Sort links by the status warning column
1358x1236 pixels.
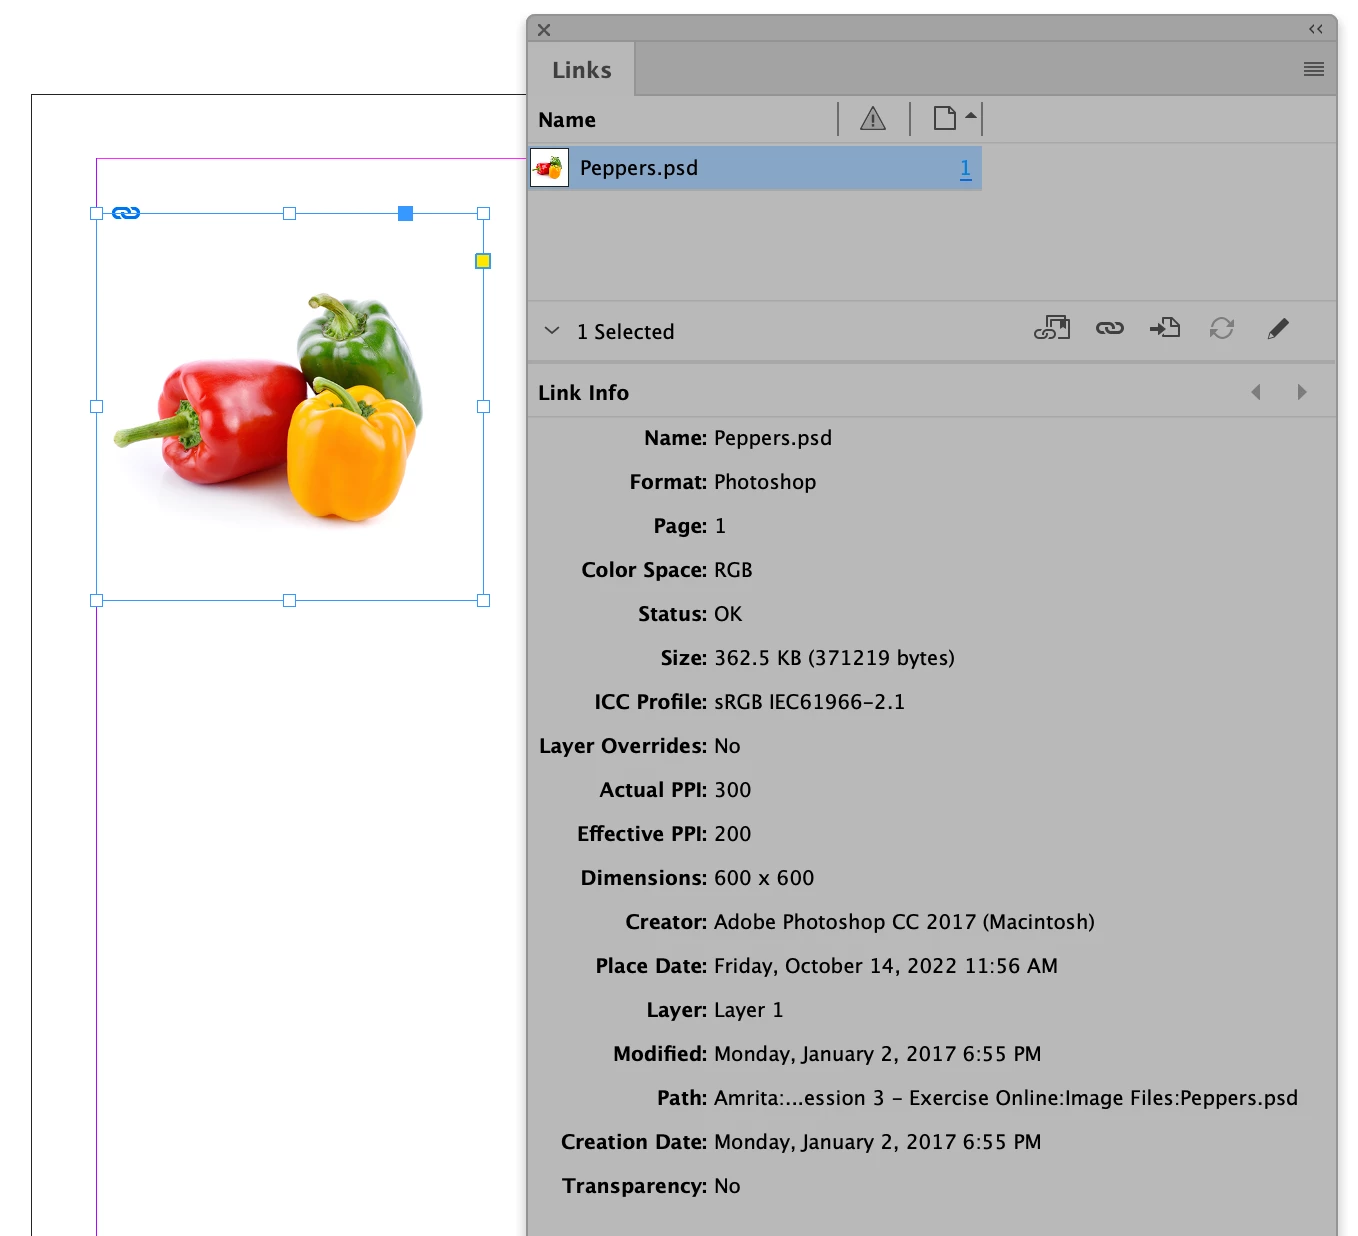[873, 119]
